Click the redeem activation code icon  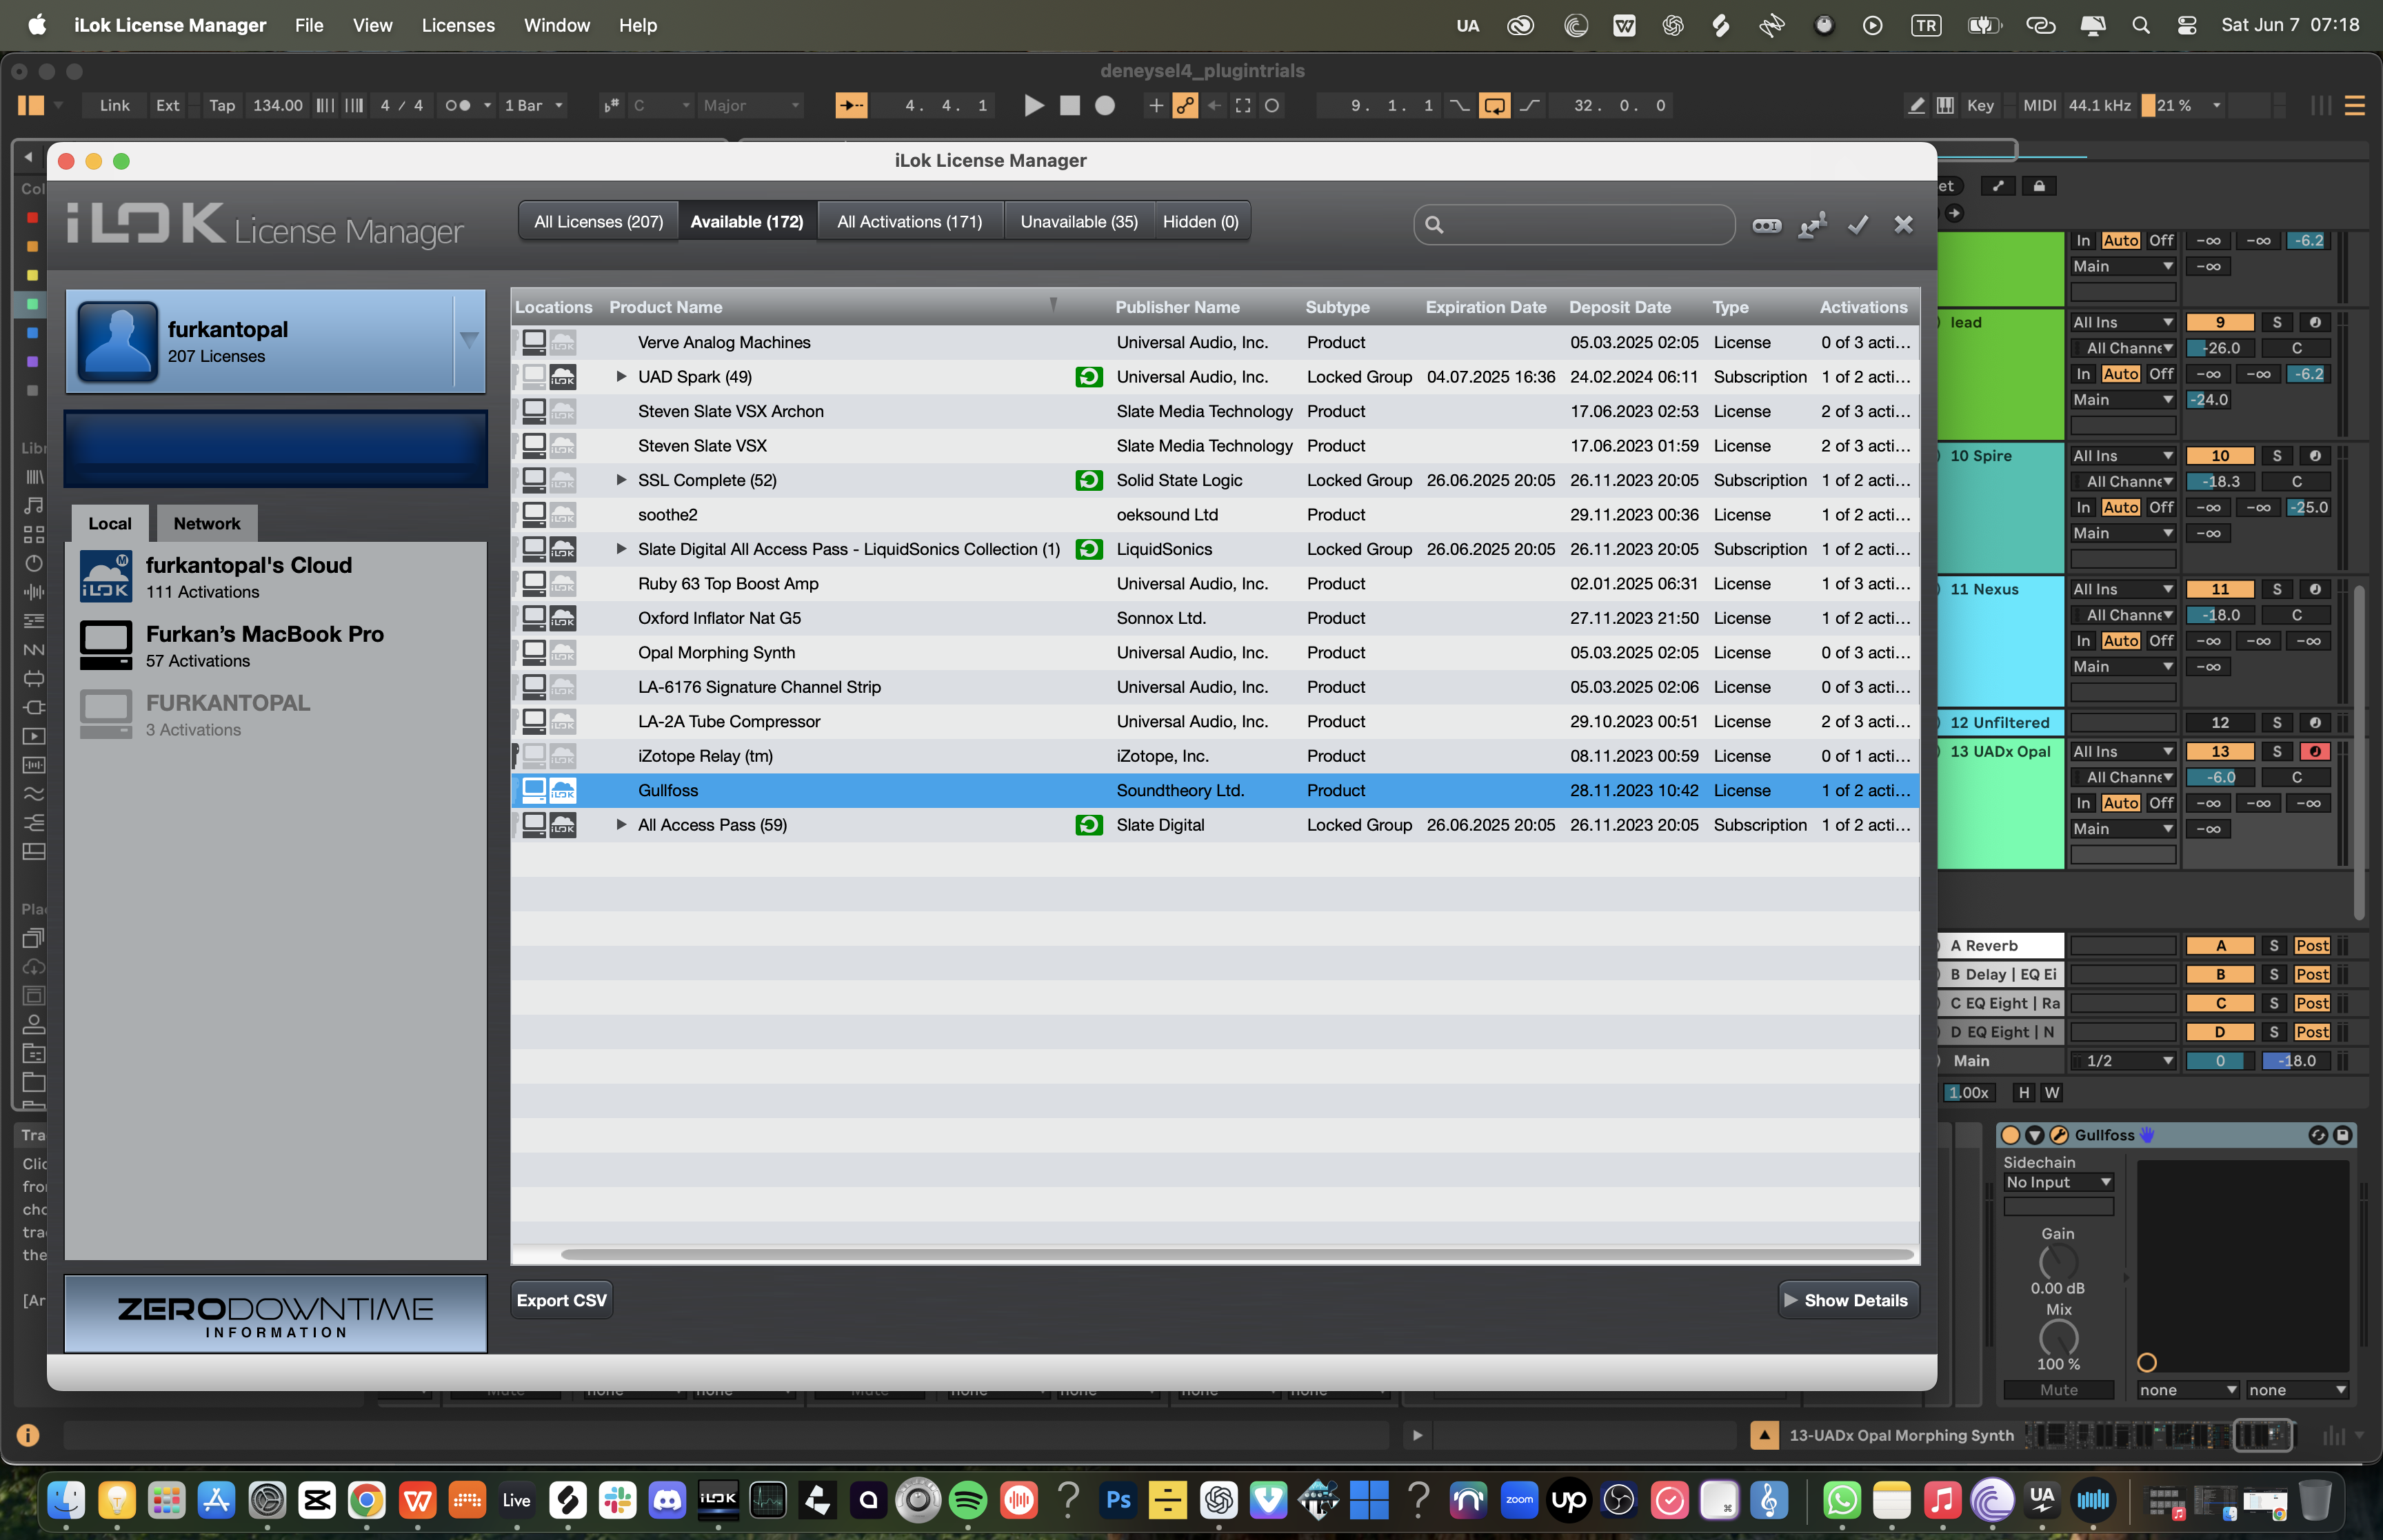coord(1766,225)
